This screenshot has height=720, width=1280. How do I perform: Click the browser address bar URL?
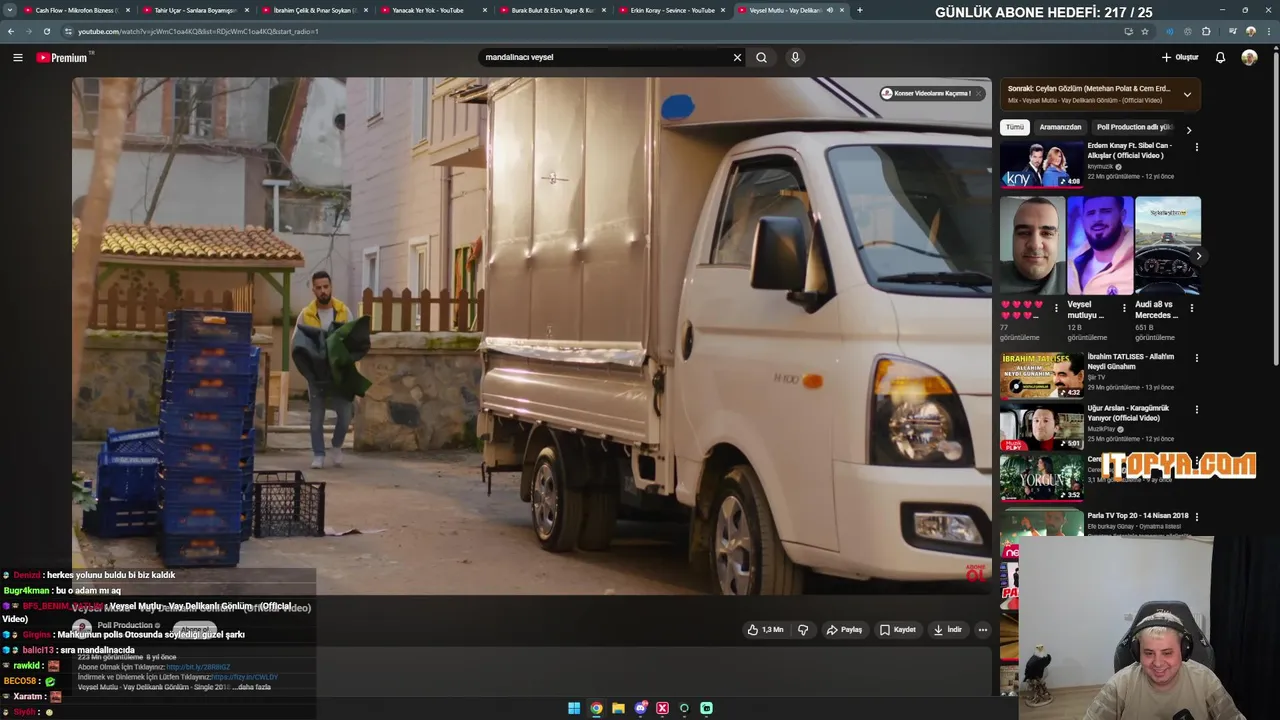click(198, 31)
